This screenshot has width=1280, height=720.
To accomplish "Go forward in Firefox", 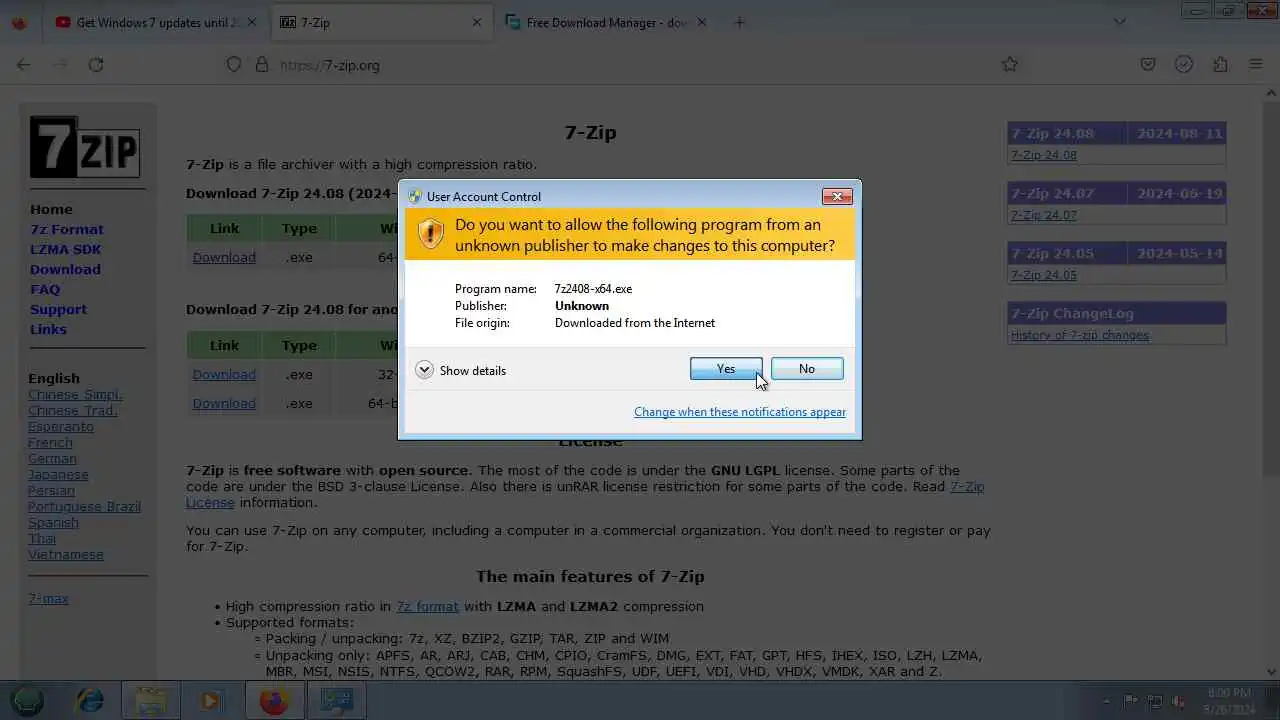I will tap(60, 64).
